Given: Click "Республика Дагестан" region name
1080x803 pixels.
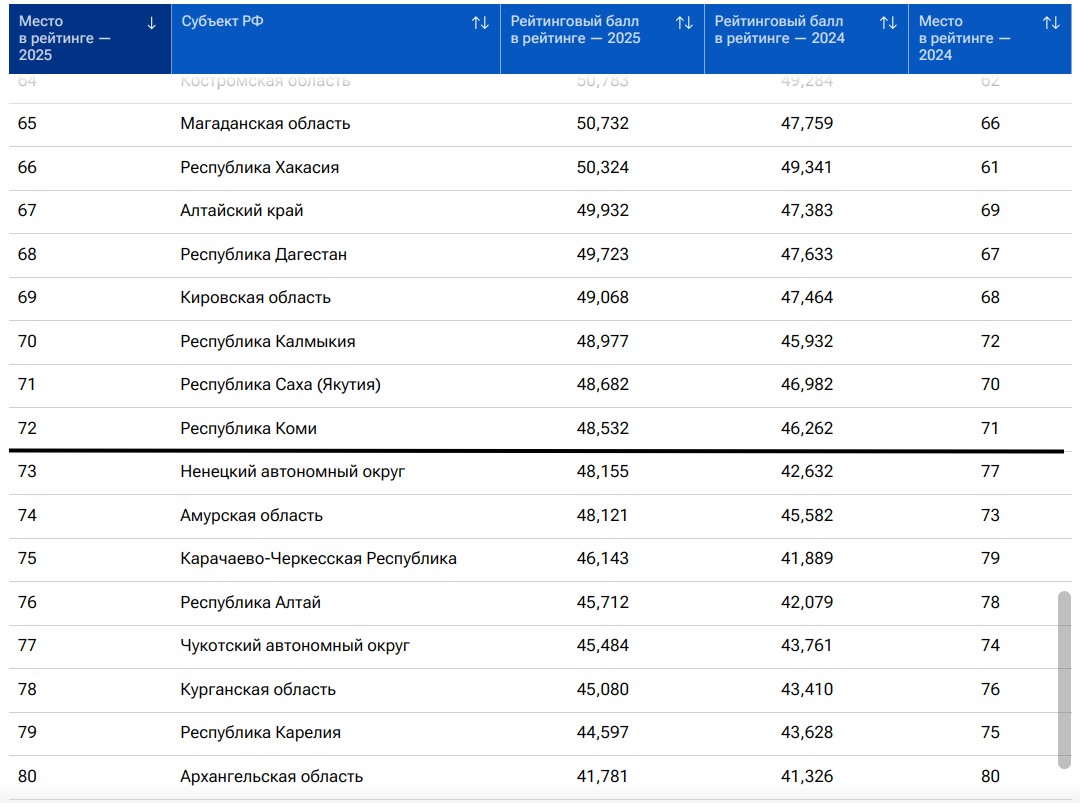Looking at the screenshot, I should 263,255.
